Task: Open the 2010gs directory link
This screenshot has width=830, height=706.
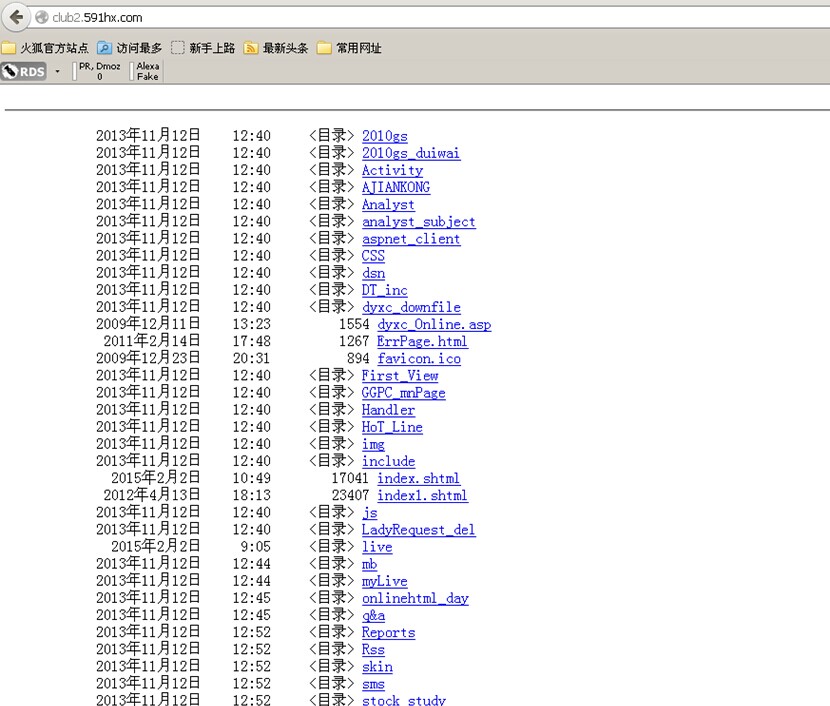Action: tap(385, 136)
